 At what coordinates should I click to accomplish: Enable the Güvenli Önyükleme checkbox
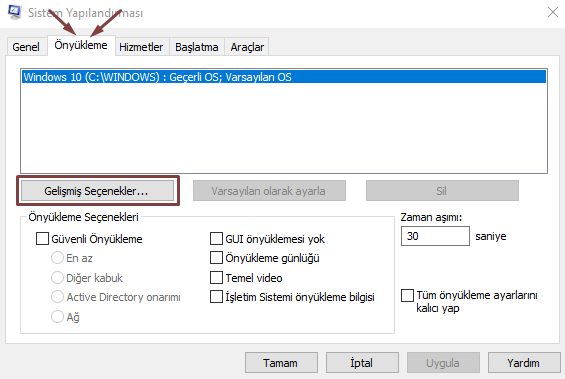[42, 238]
